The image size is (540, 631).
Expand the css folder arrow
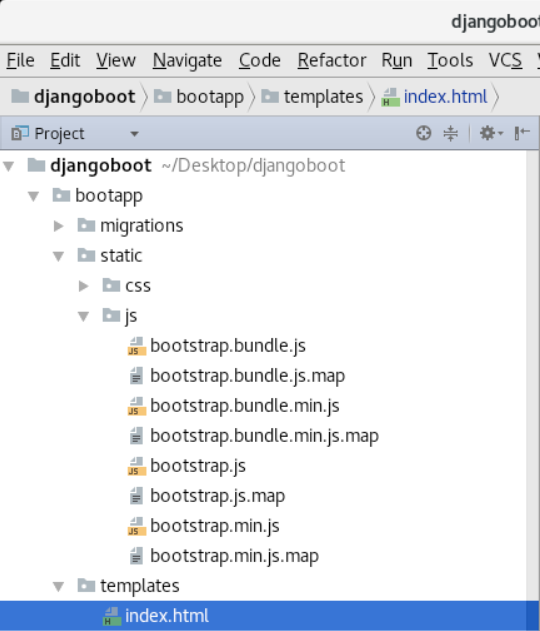point(84,286)
